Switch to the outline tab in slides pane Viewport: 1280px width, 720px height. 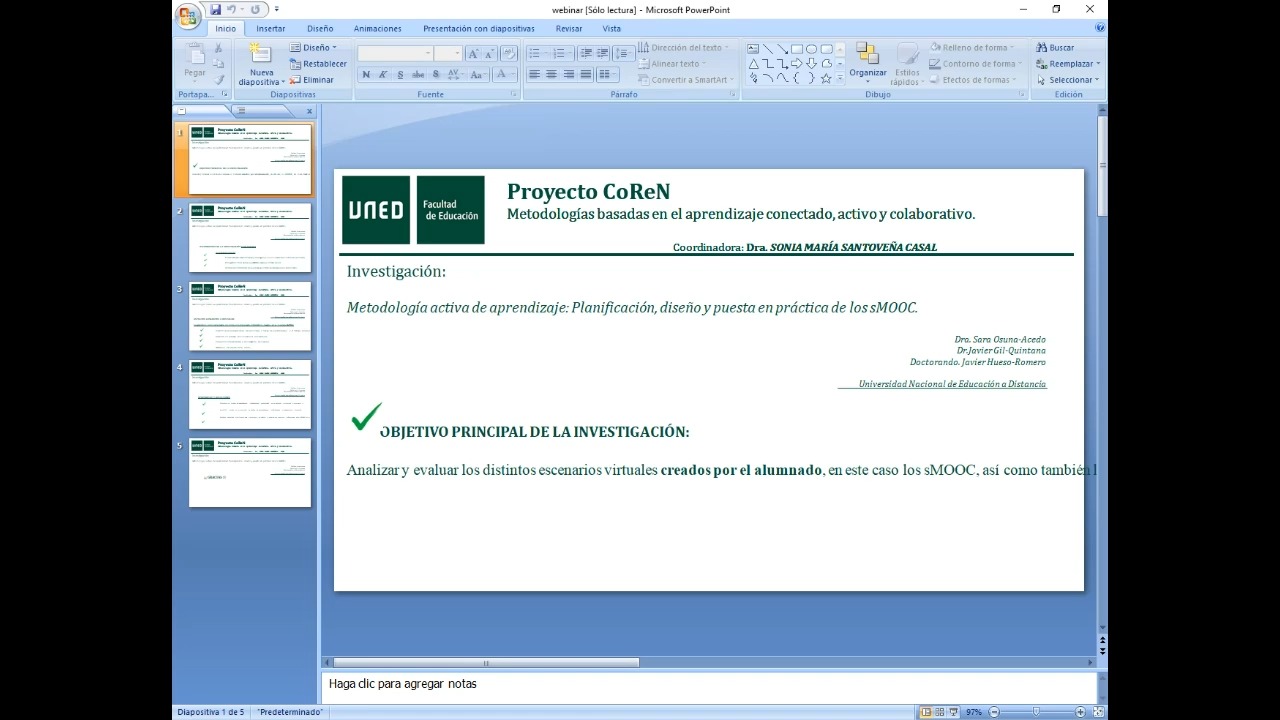[241, 110]
